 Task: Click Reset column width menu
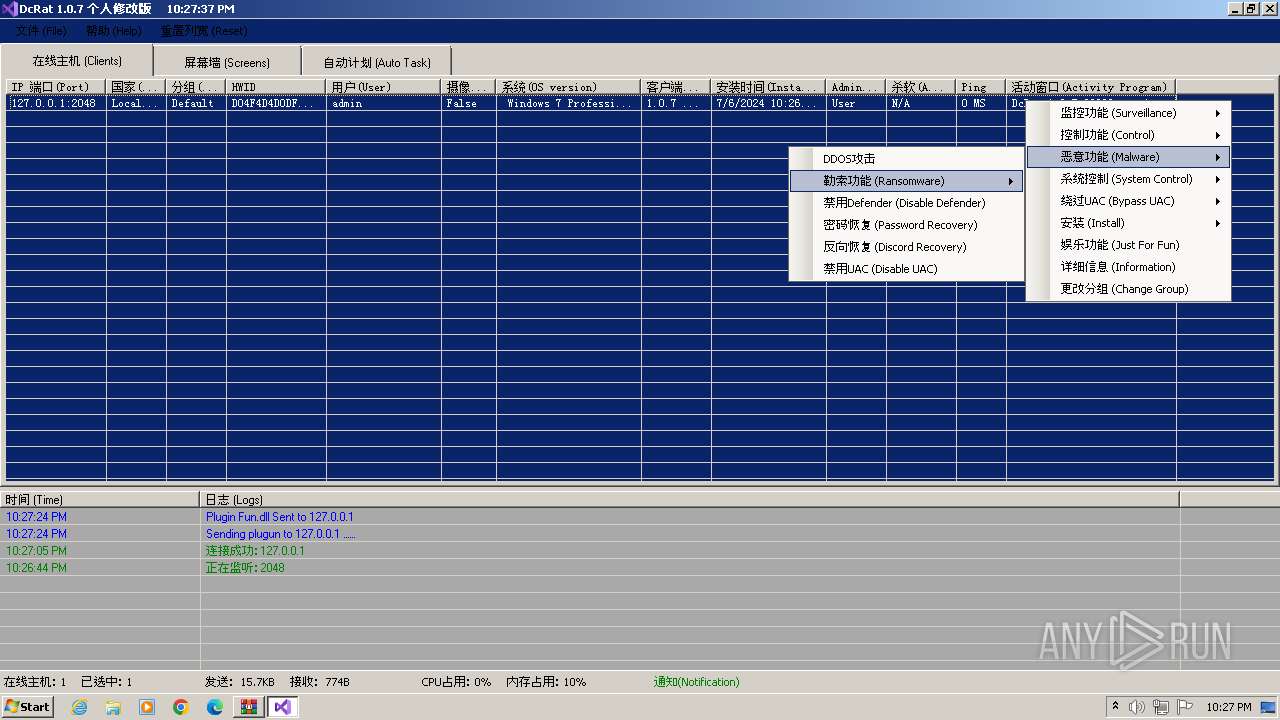tap(204, 31)
